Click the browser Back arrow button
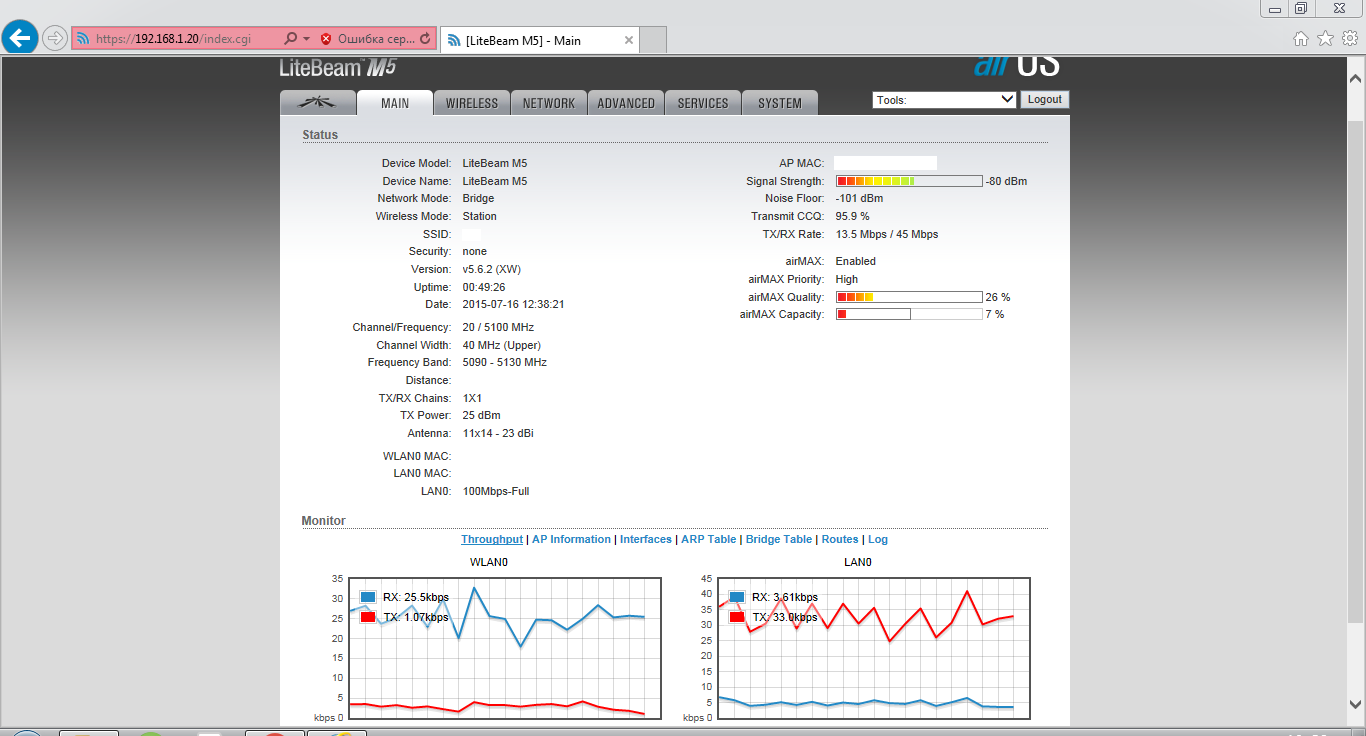 (20, 38)
